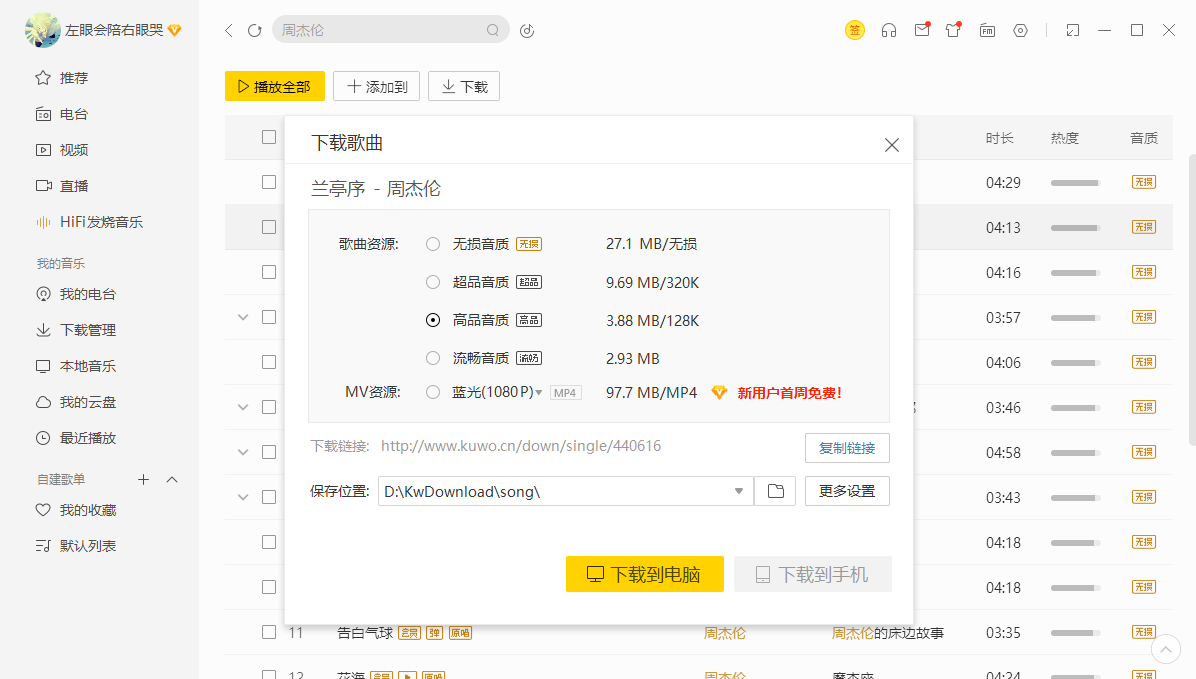The image size is (1196, 679).
Task: Select 无损音质 lossless radio option
Action: (x=433, y=244)
